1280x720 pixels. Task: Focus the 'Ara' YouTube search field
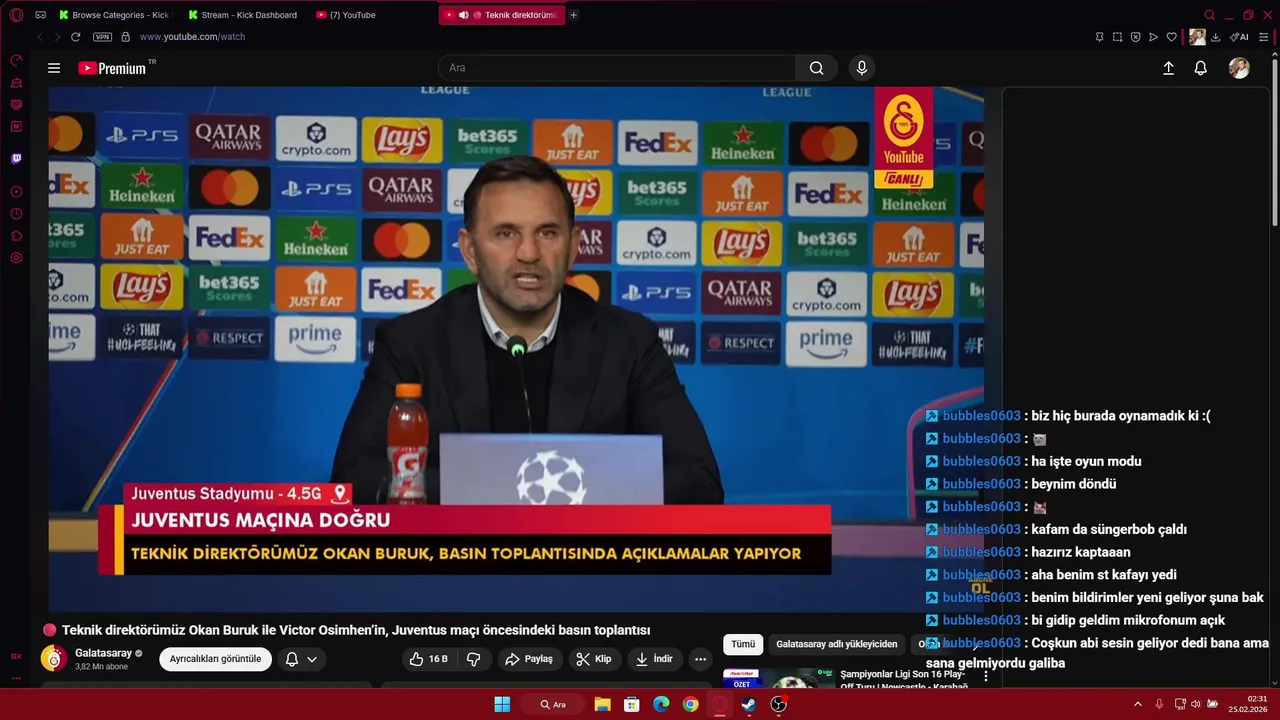(617, 68)
